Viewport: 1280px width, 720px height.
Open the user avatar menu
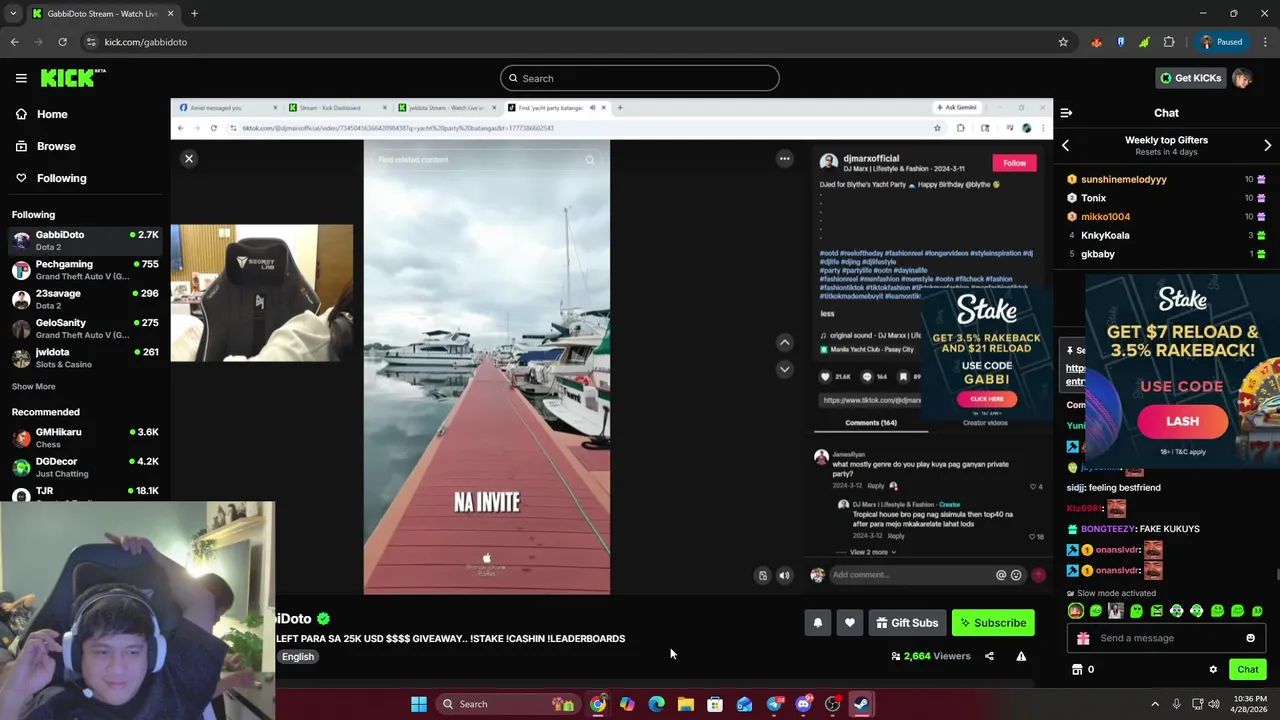(1242, 78)
